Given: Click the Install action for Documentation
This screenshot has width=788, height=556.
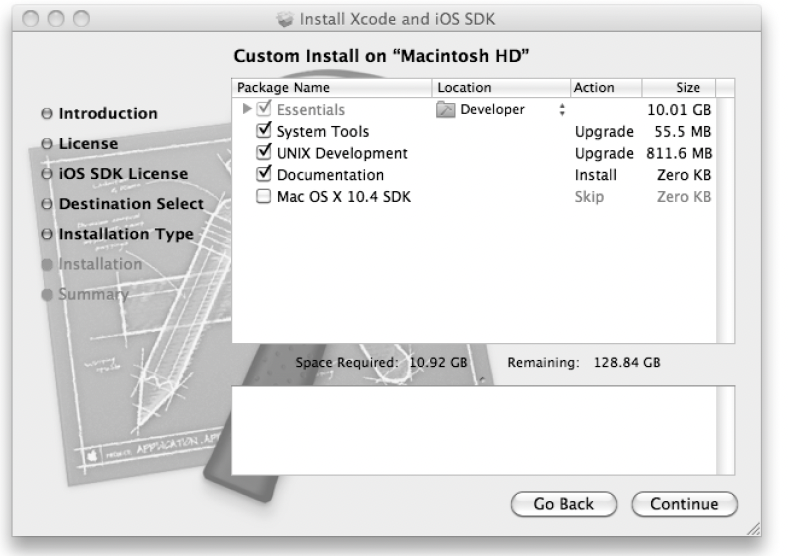Looking at the screenshot, I should (x=596, y=175).
